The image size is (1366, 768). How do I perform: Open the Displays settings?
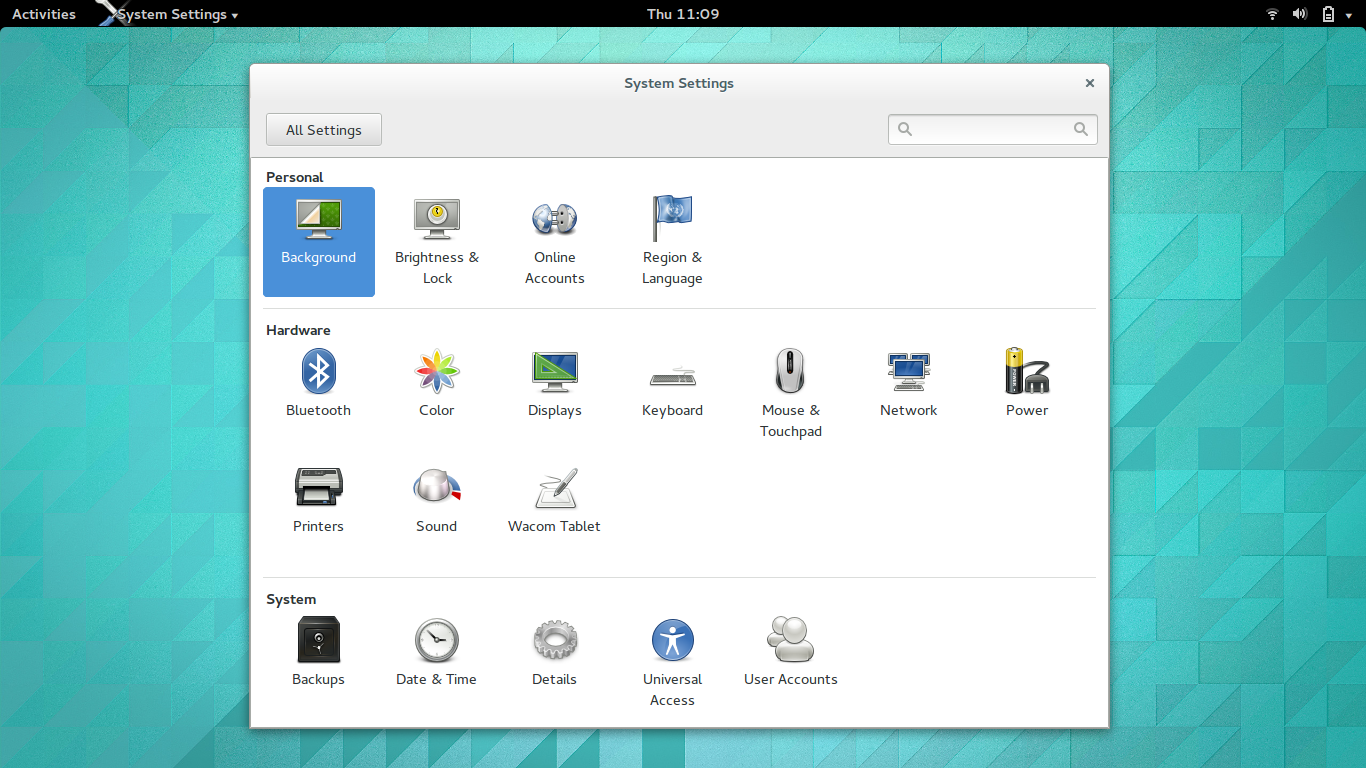[x=555, y=382]
